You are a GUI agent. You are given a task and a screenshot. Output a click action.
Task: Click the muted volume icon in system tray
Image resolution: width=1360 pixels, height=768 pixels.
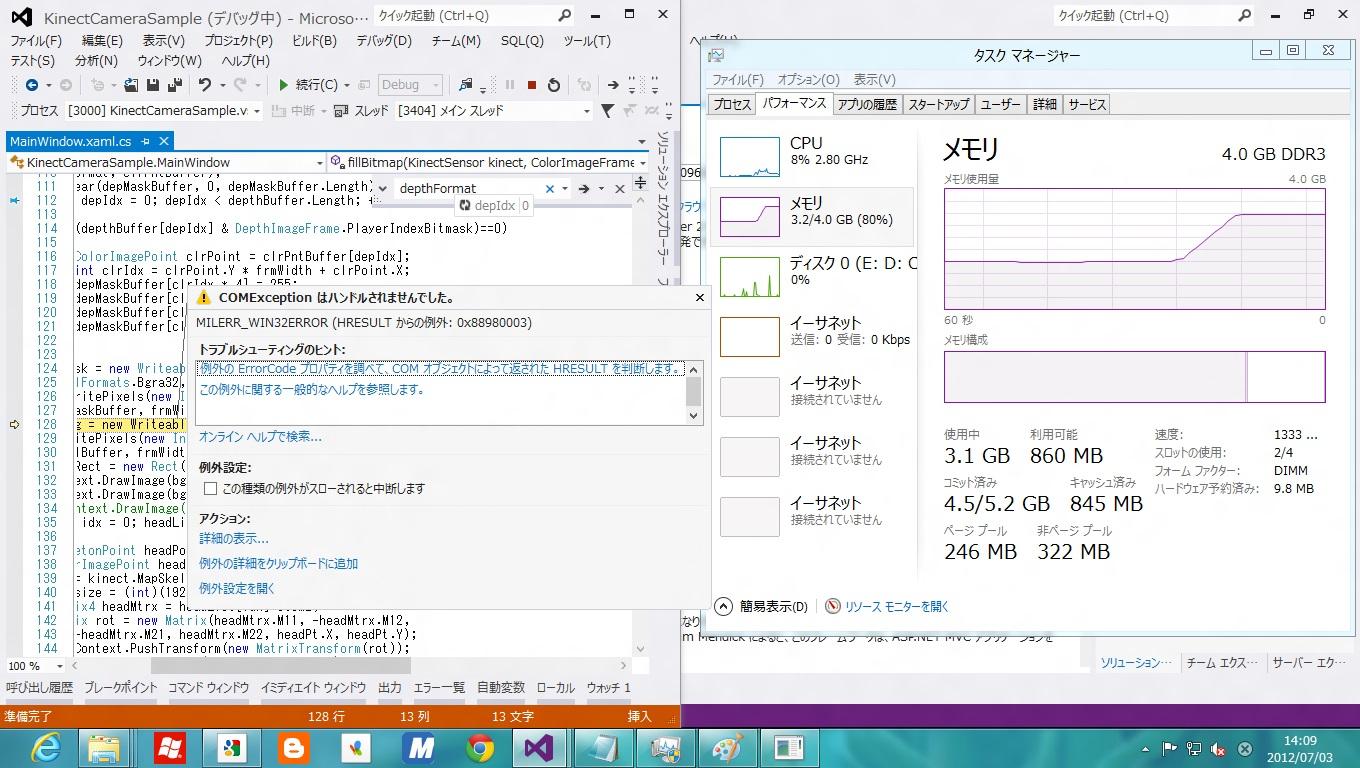(x=1218, y=748)
